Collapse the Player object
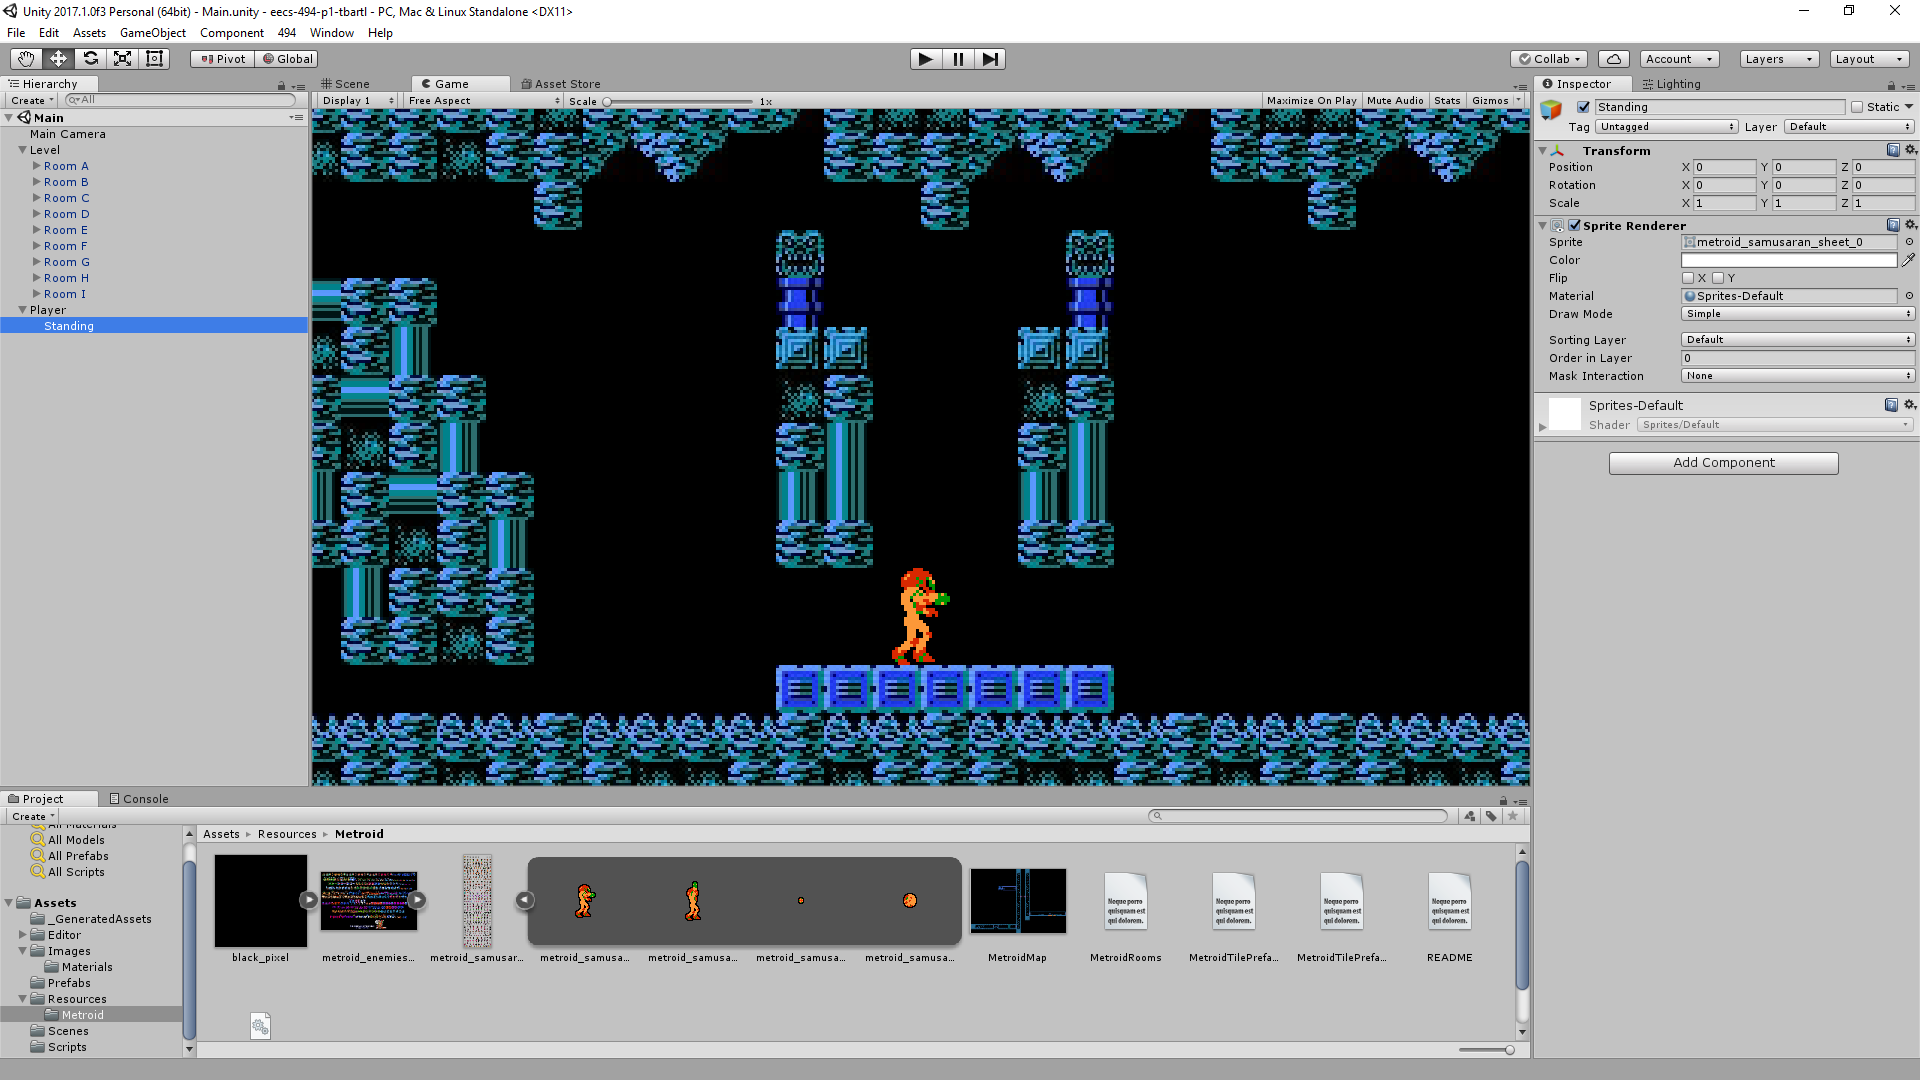Viewport: 1920px width, 1080px height. pyautogui.click(x=22, y=310)
